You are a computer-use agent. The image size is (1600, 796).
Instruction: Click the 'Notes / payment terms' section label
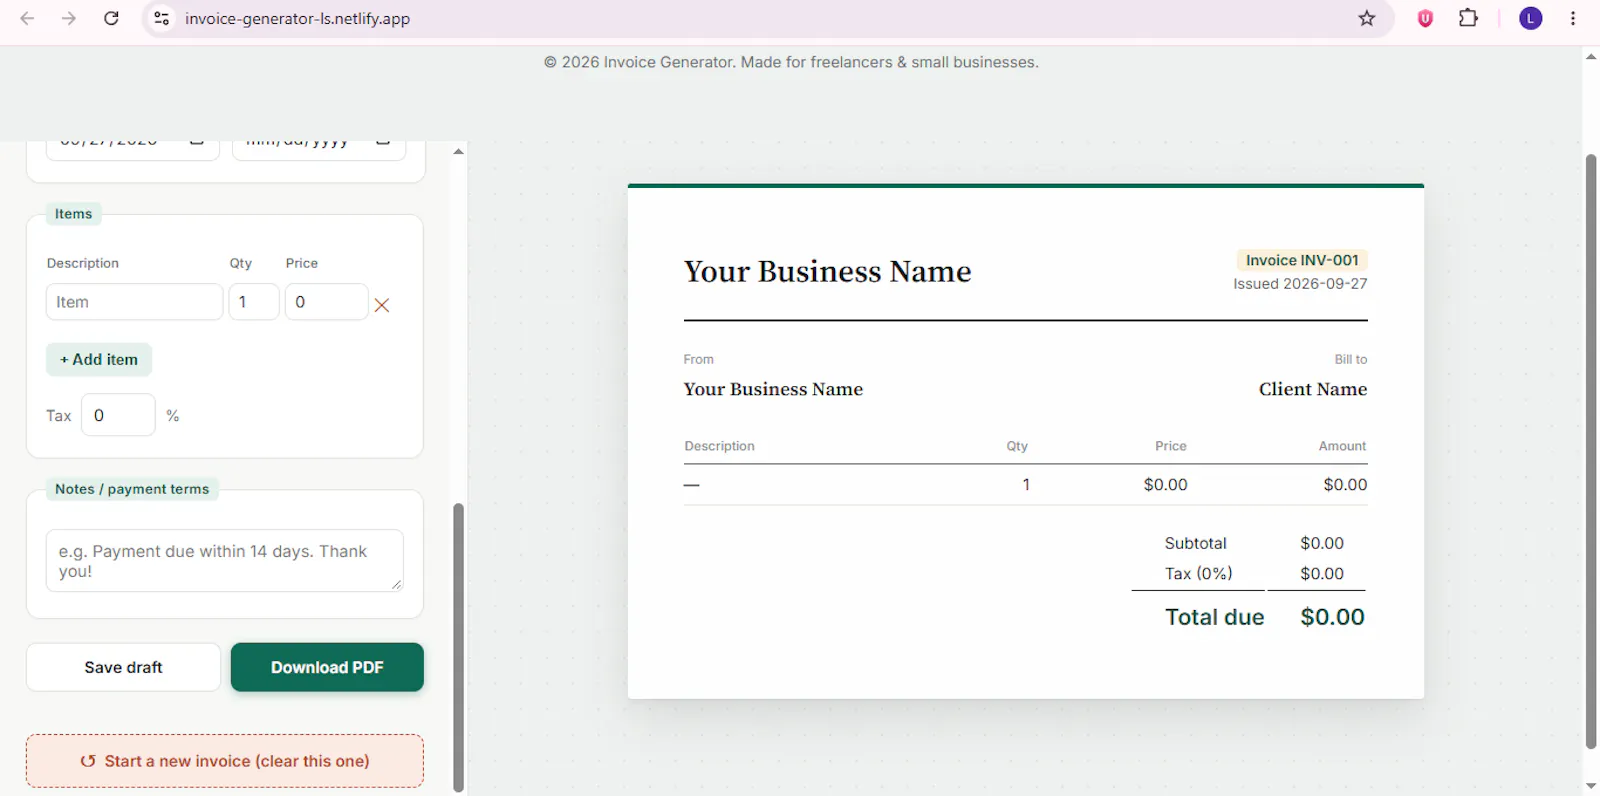[x=132, y=489]
